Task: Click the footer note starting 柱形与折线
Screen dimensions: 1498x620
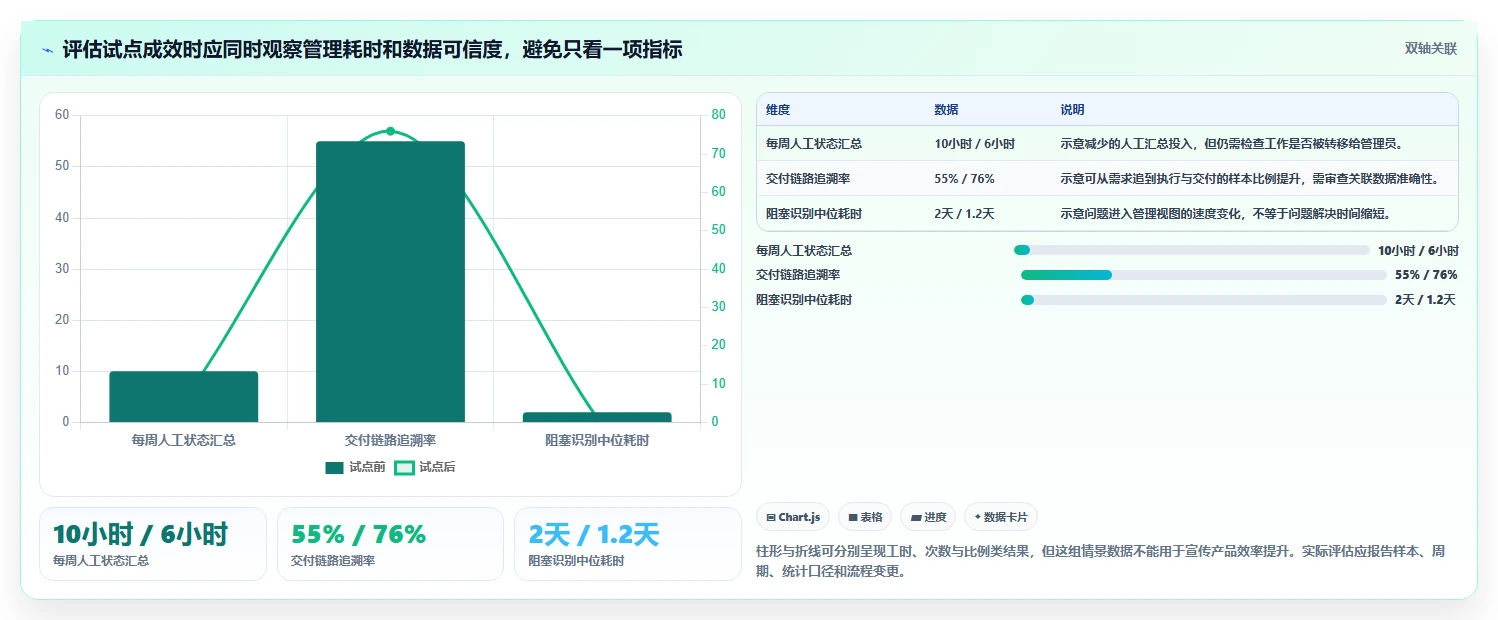Action: coord(1101,562)
